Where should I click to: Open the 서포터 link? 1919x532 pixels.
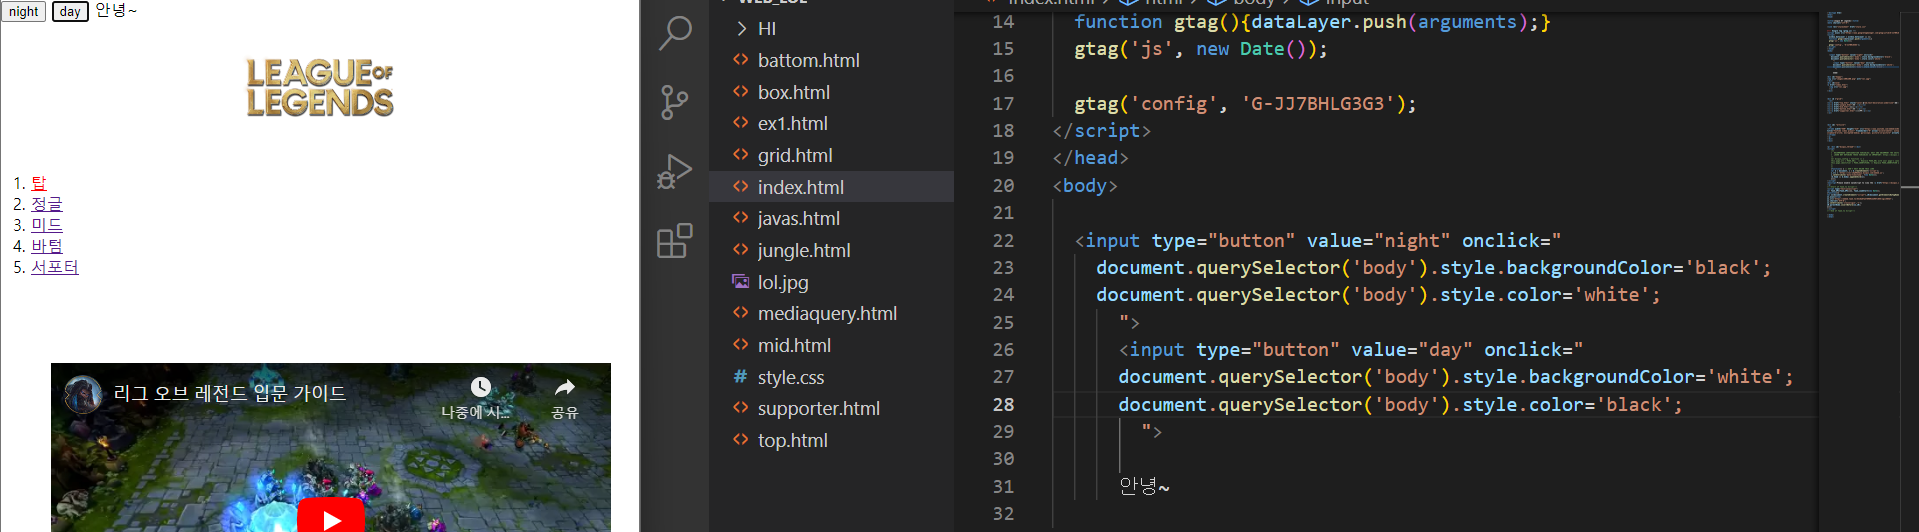pos(55,267)
